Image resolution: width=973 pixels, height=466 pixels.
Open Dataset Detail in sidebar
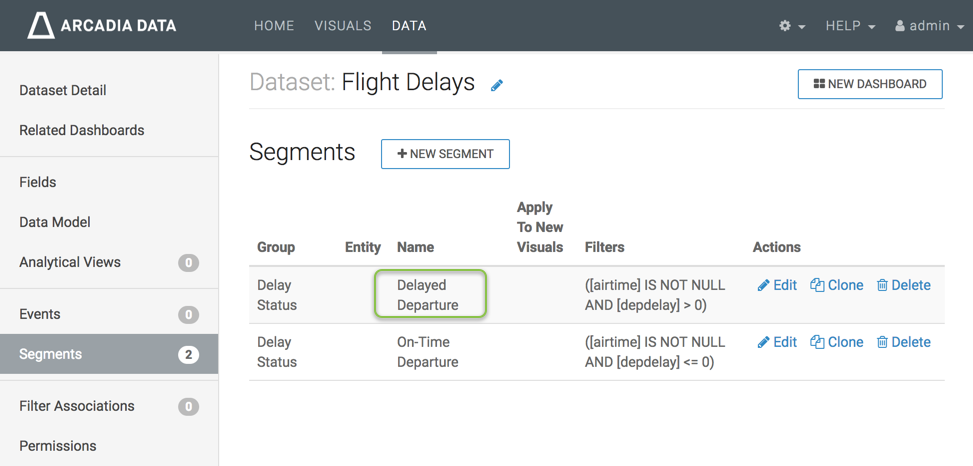[63, 90]
